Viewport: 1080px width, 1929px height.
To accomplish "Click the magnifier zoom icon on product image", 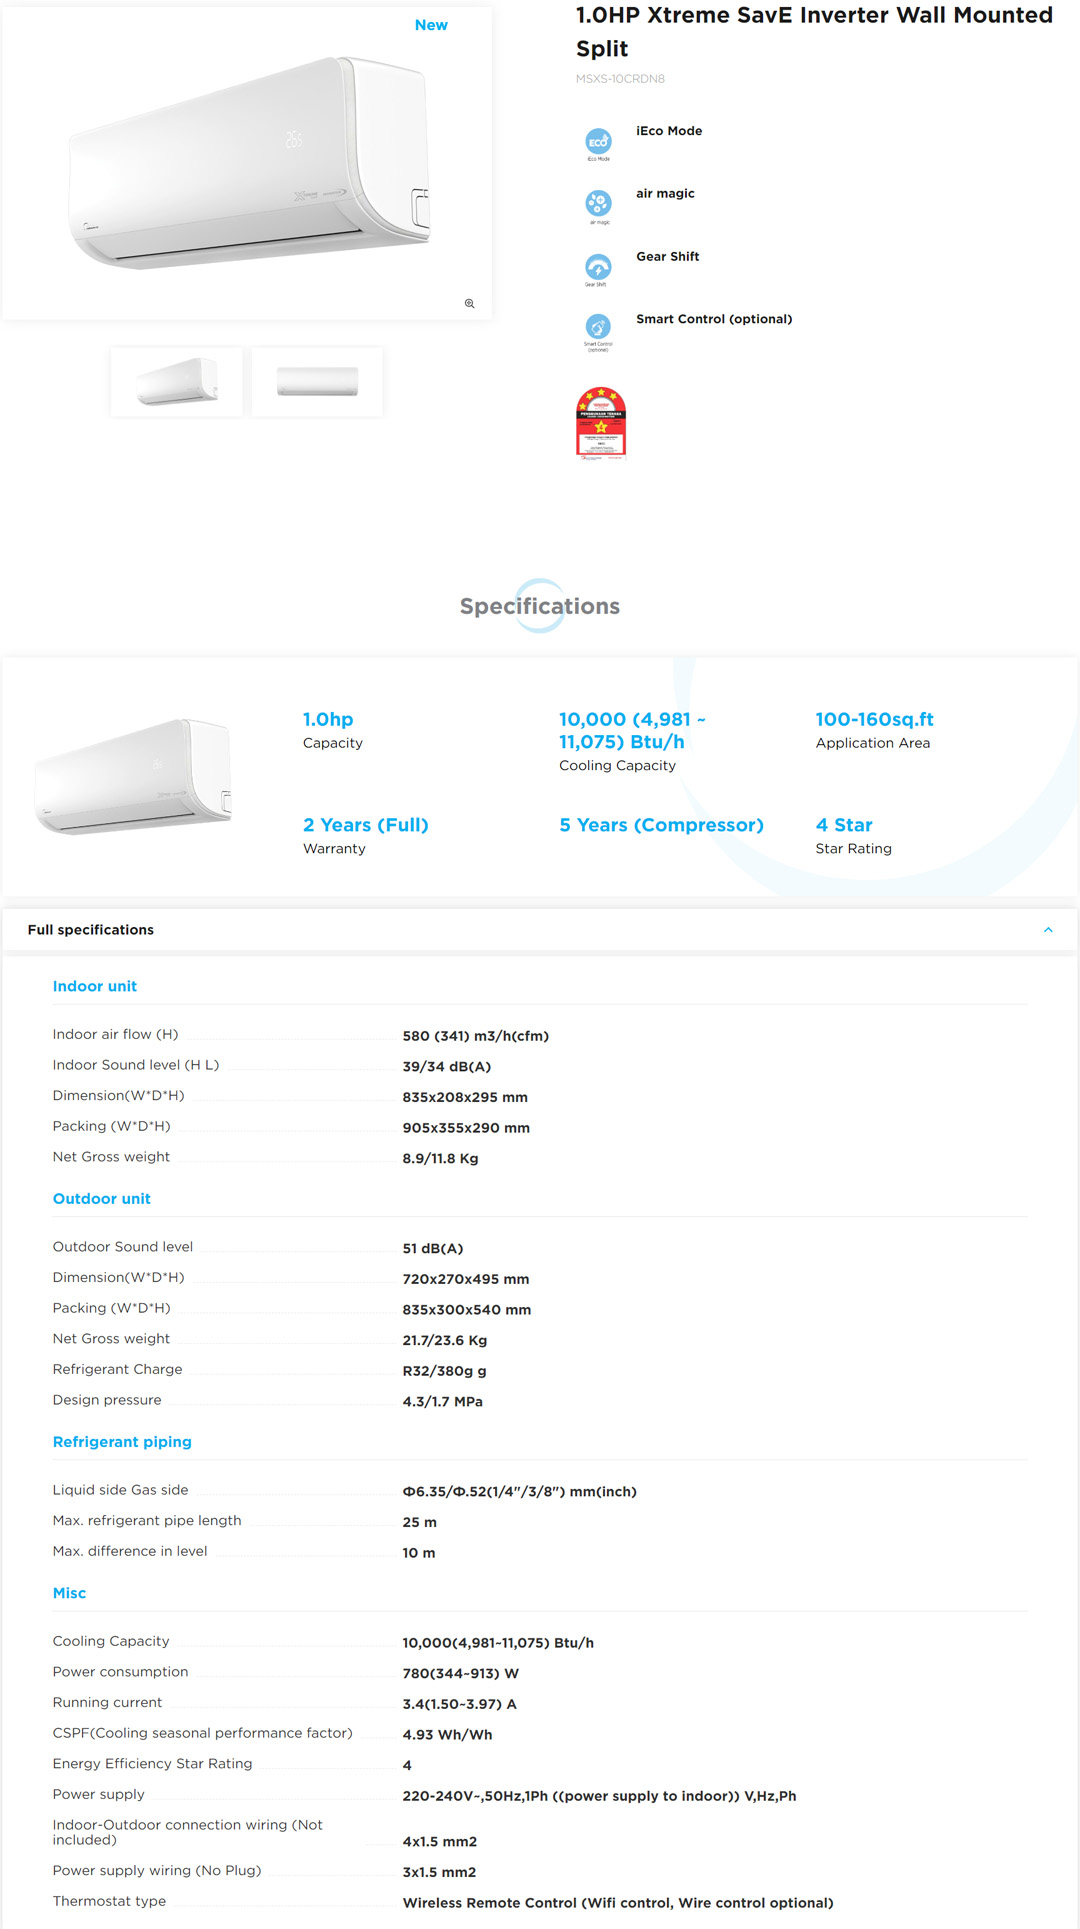I will coord(469,303).
